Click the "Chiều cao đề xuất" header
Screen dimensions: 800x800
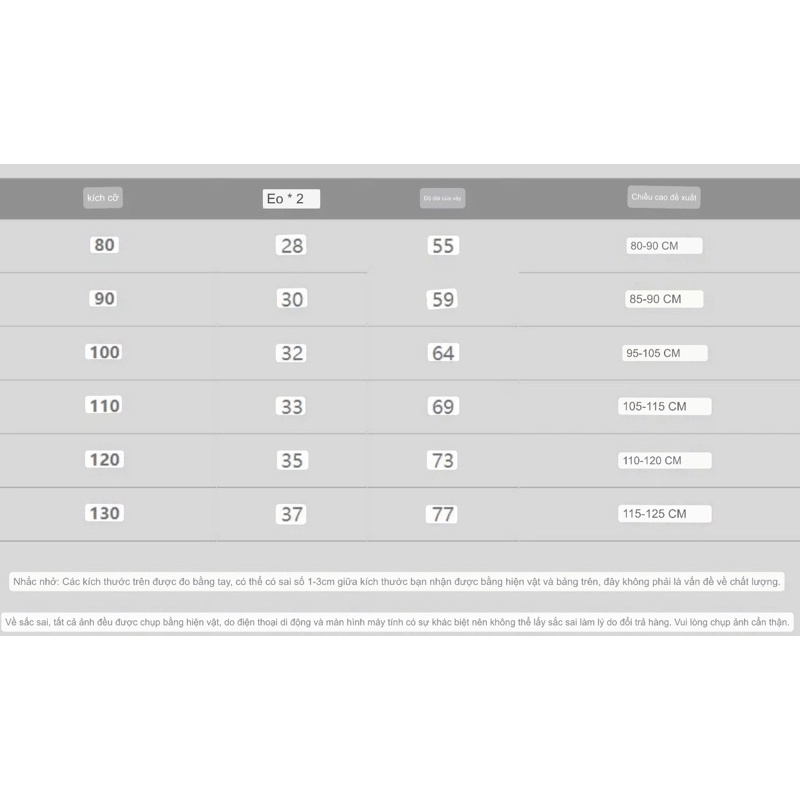tap(663, 197)
